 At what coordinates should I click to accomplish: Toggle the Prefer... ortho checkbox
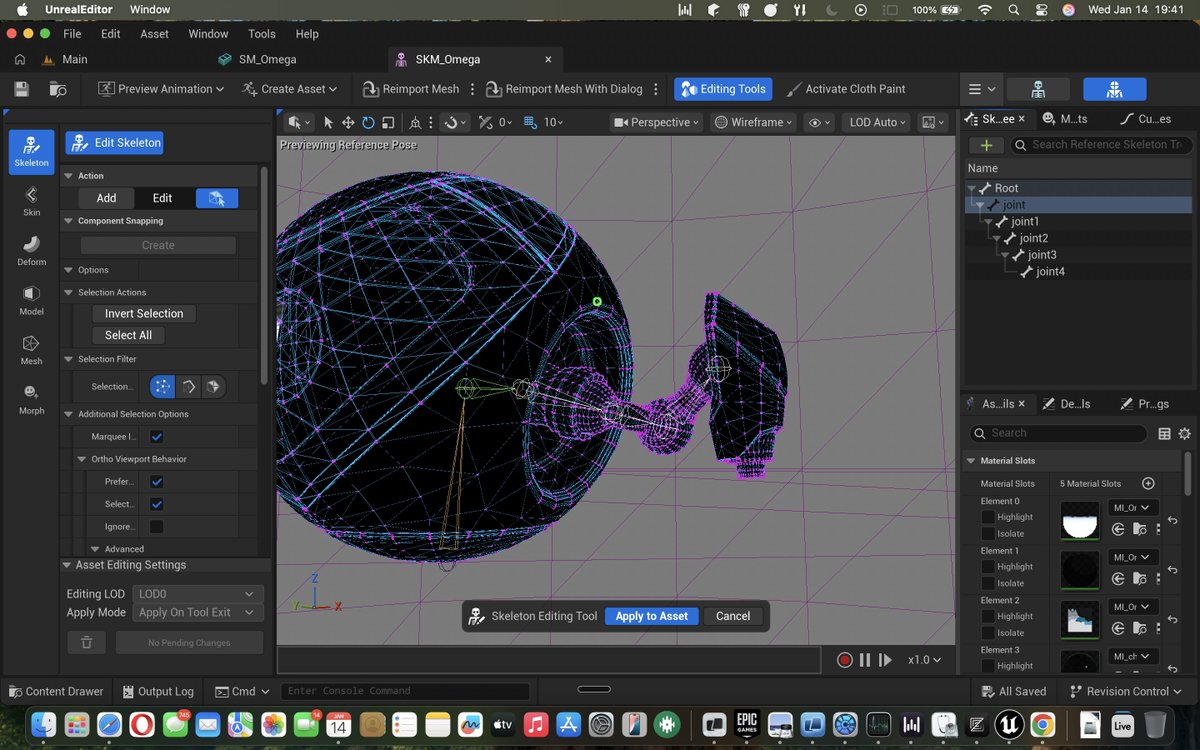coord(157,481)
